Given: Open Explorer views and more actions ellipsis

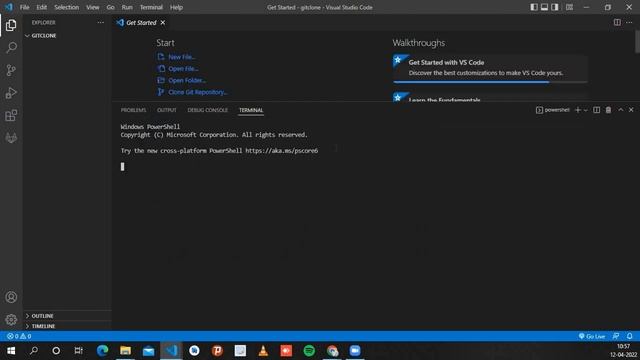Looking at the screenshot, I should coord(100,22).
